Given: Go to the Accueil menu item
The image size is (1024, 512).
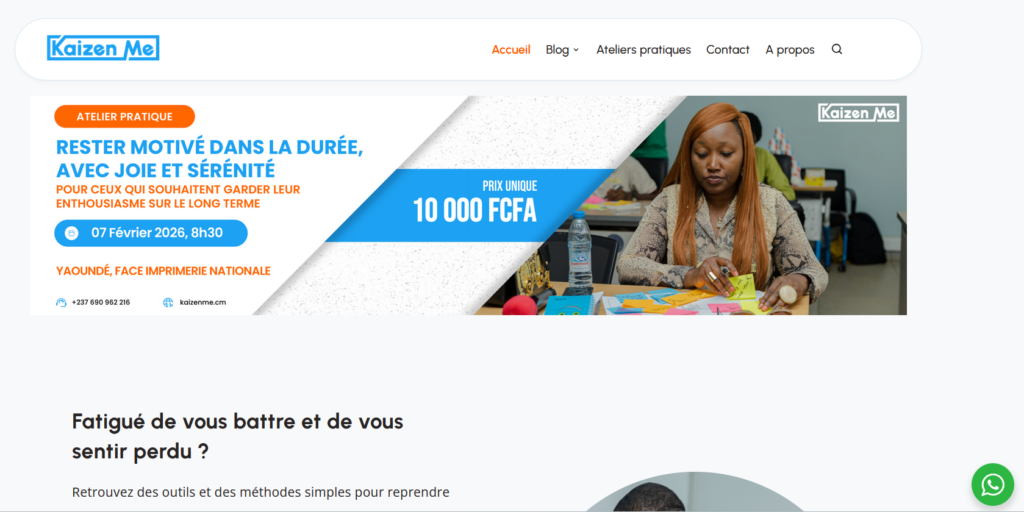Looking at the screenshot, I should 511,50.
